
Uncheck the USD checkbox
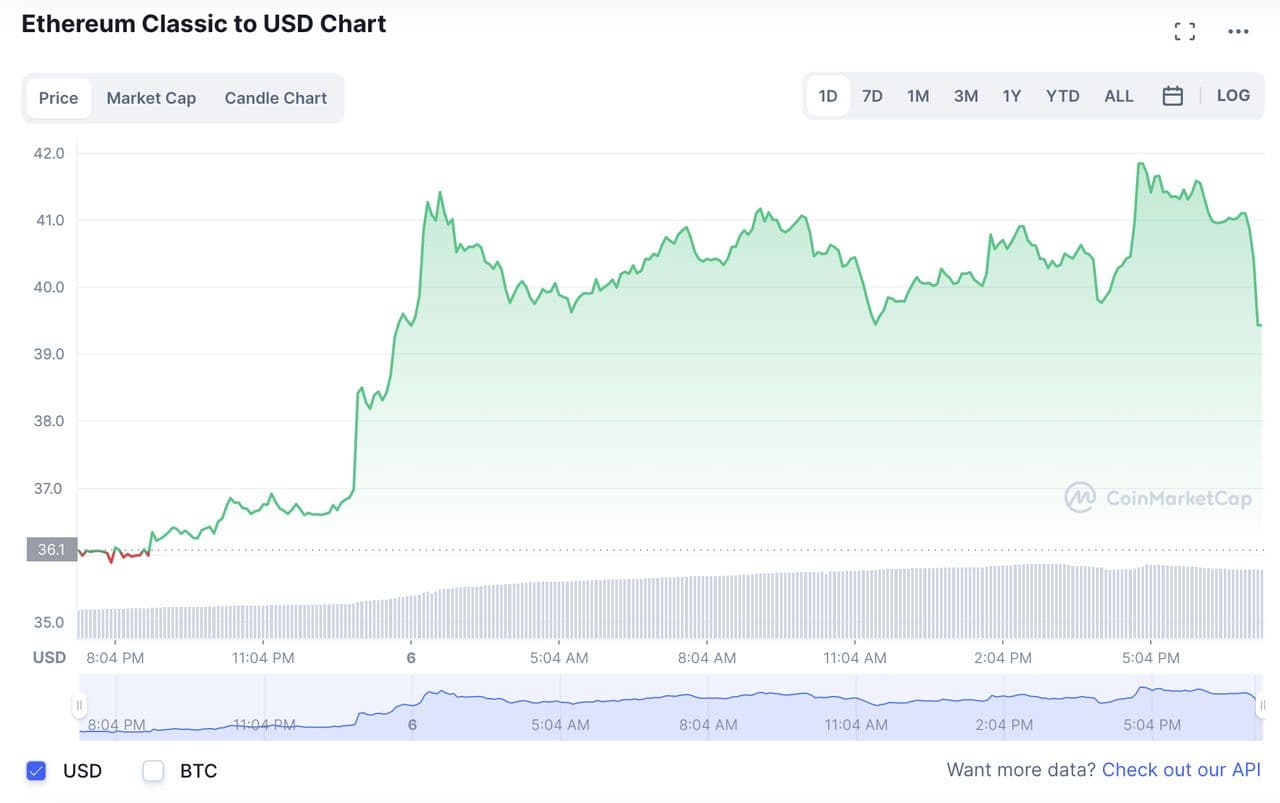(x=36, y=771)
